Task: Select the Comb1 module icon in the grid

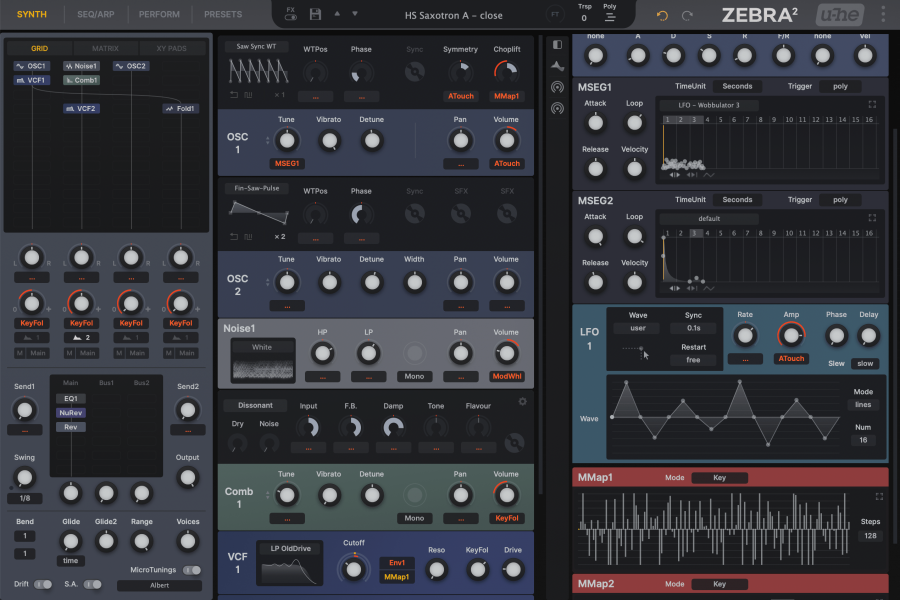Action: pyautogui.click(x=80, y=80)
